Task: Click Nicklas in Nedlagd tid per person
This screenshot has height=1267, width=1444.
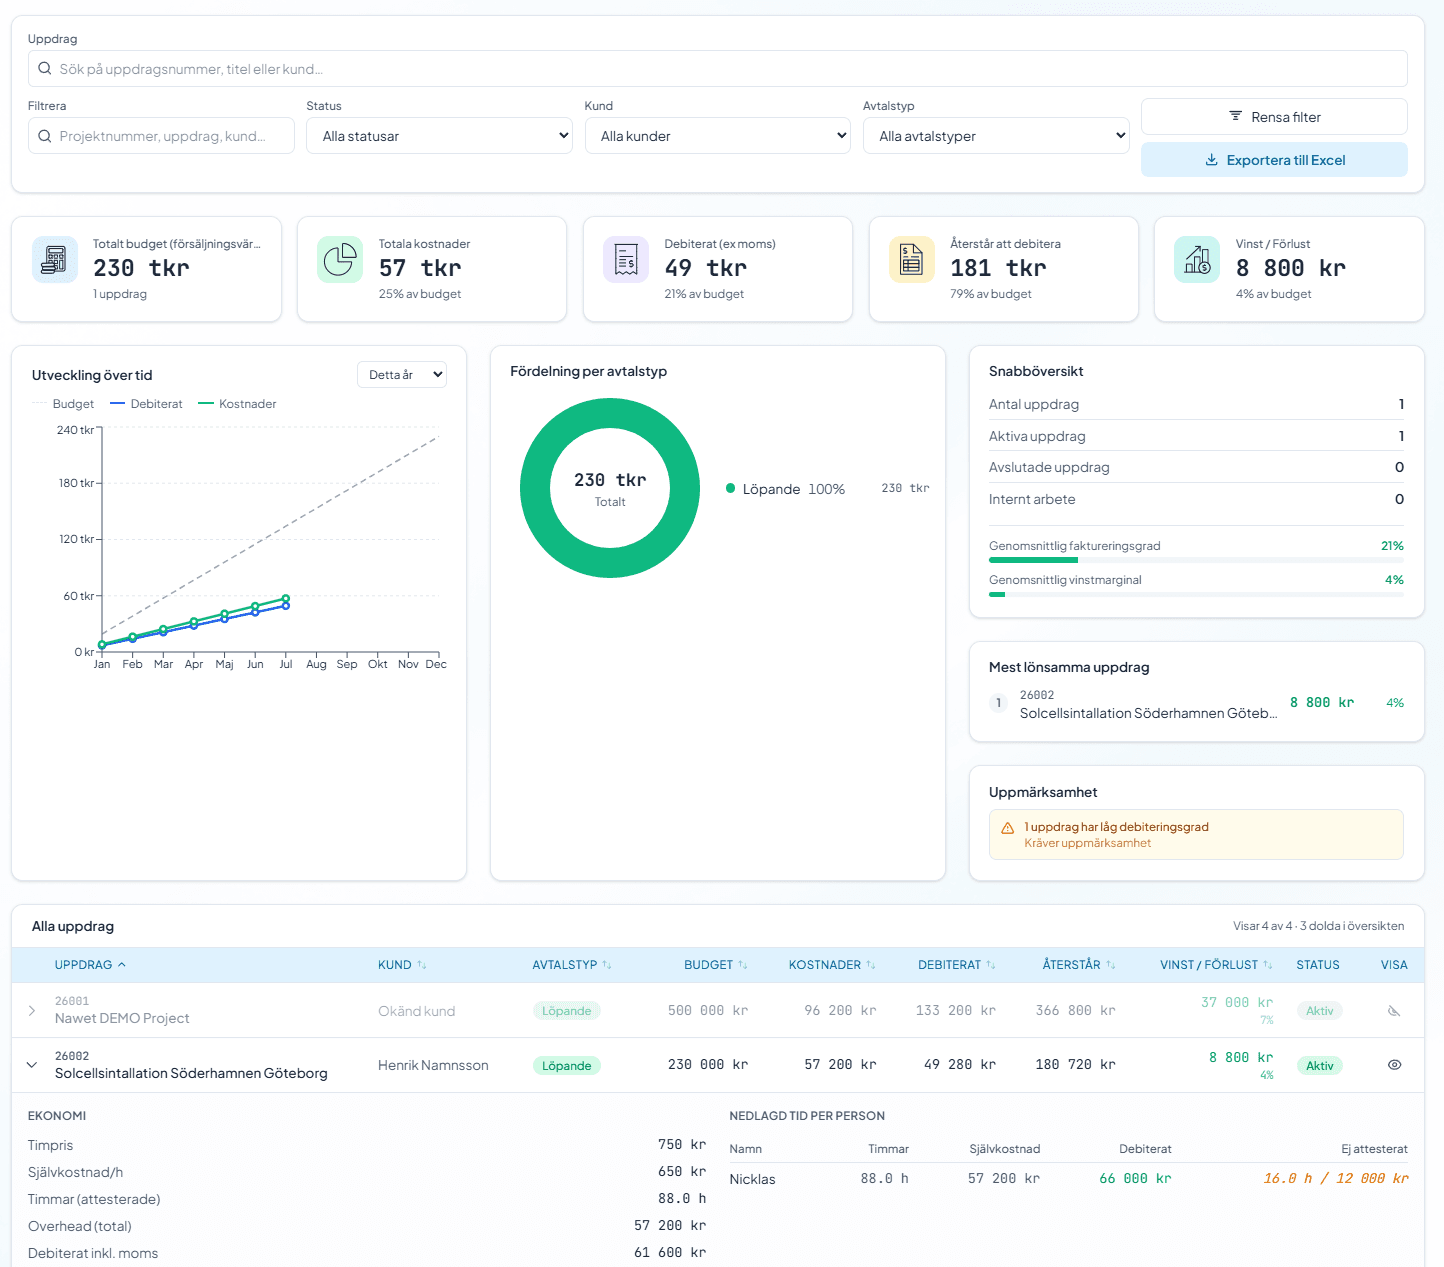Action: point(752,1179)
